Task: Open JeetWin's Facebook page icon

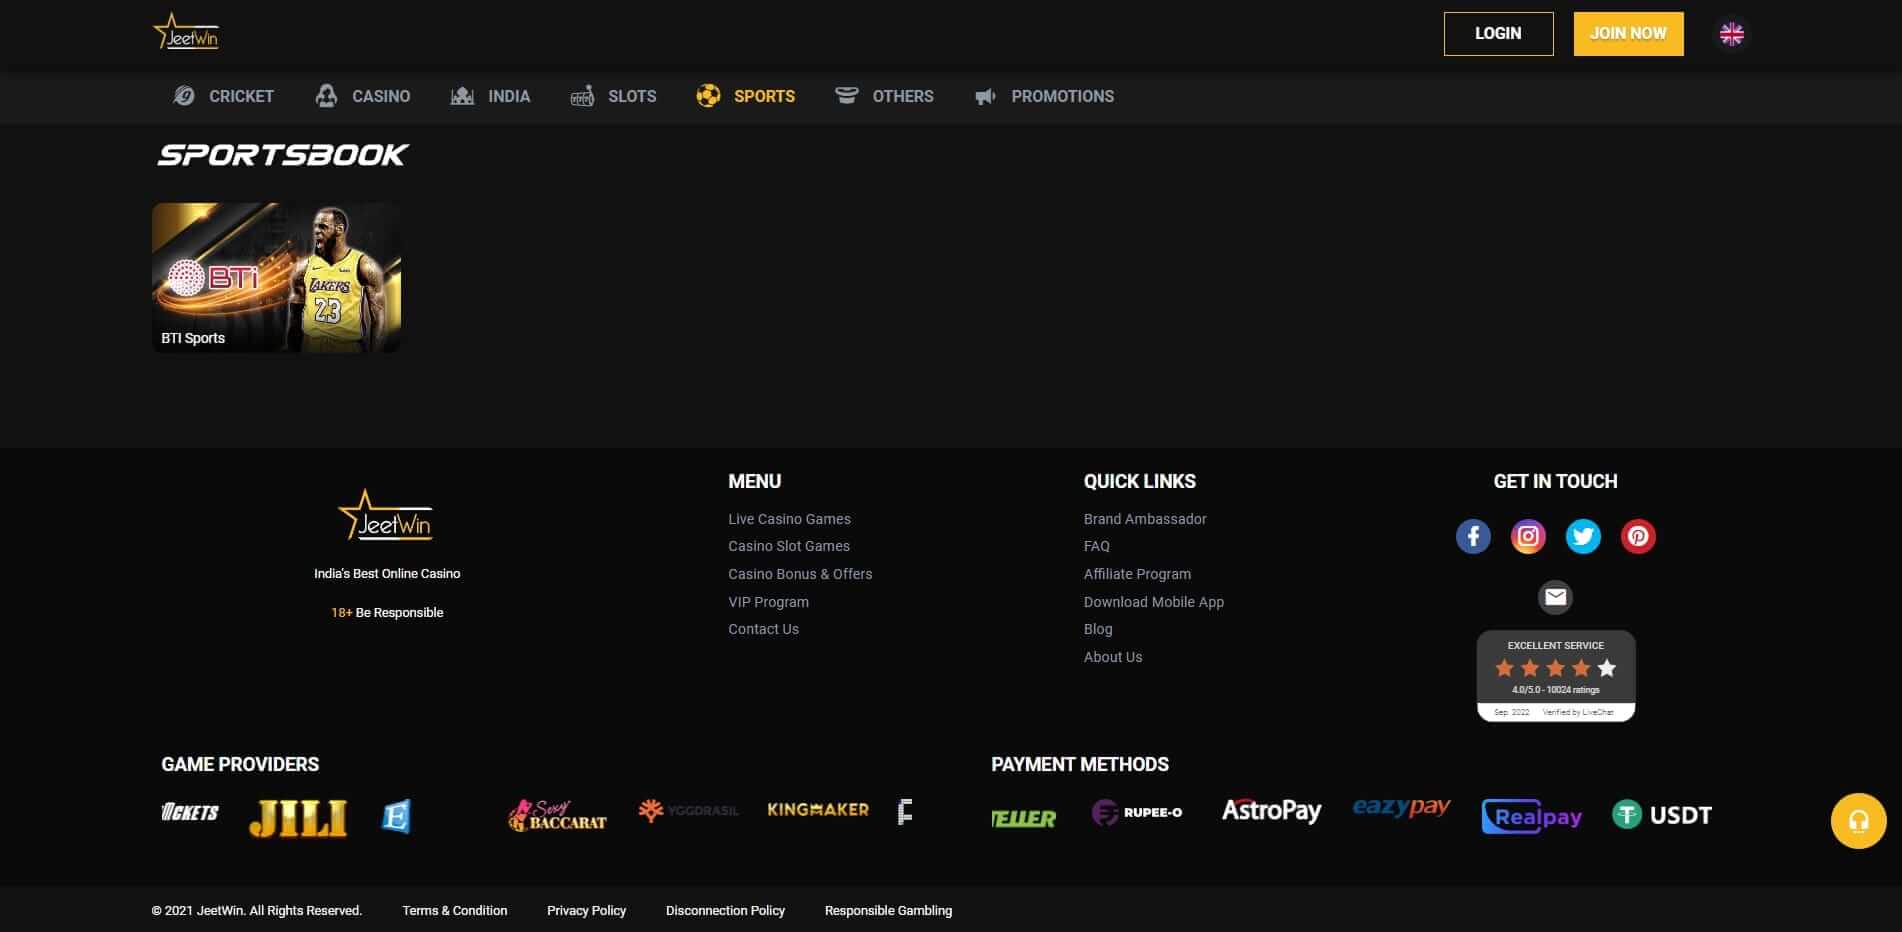Action: coord(1472,536)
